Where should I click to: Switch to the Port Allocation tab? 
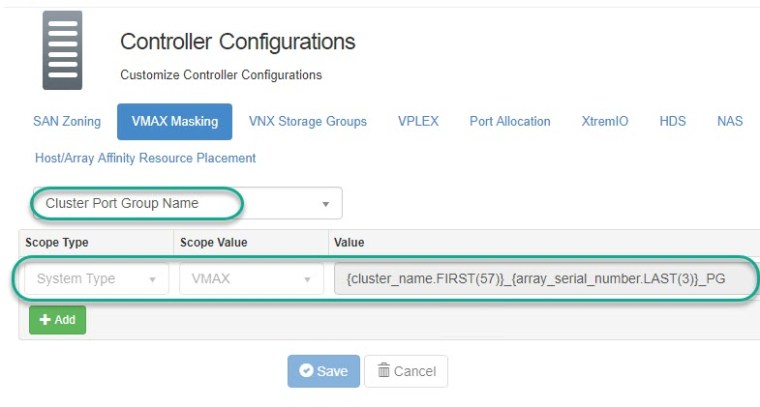[x=510, y=122]
